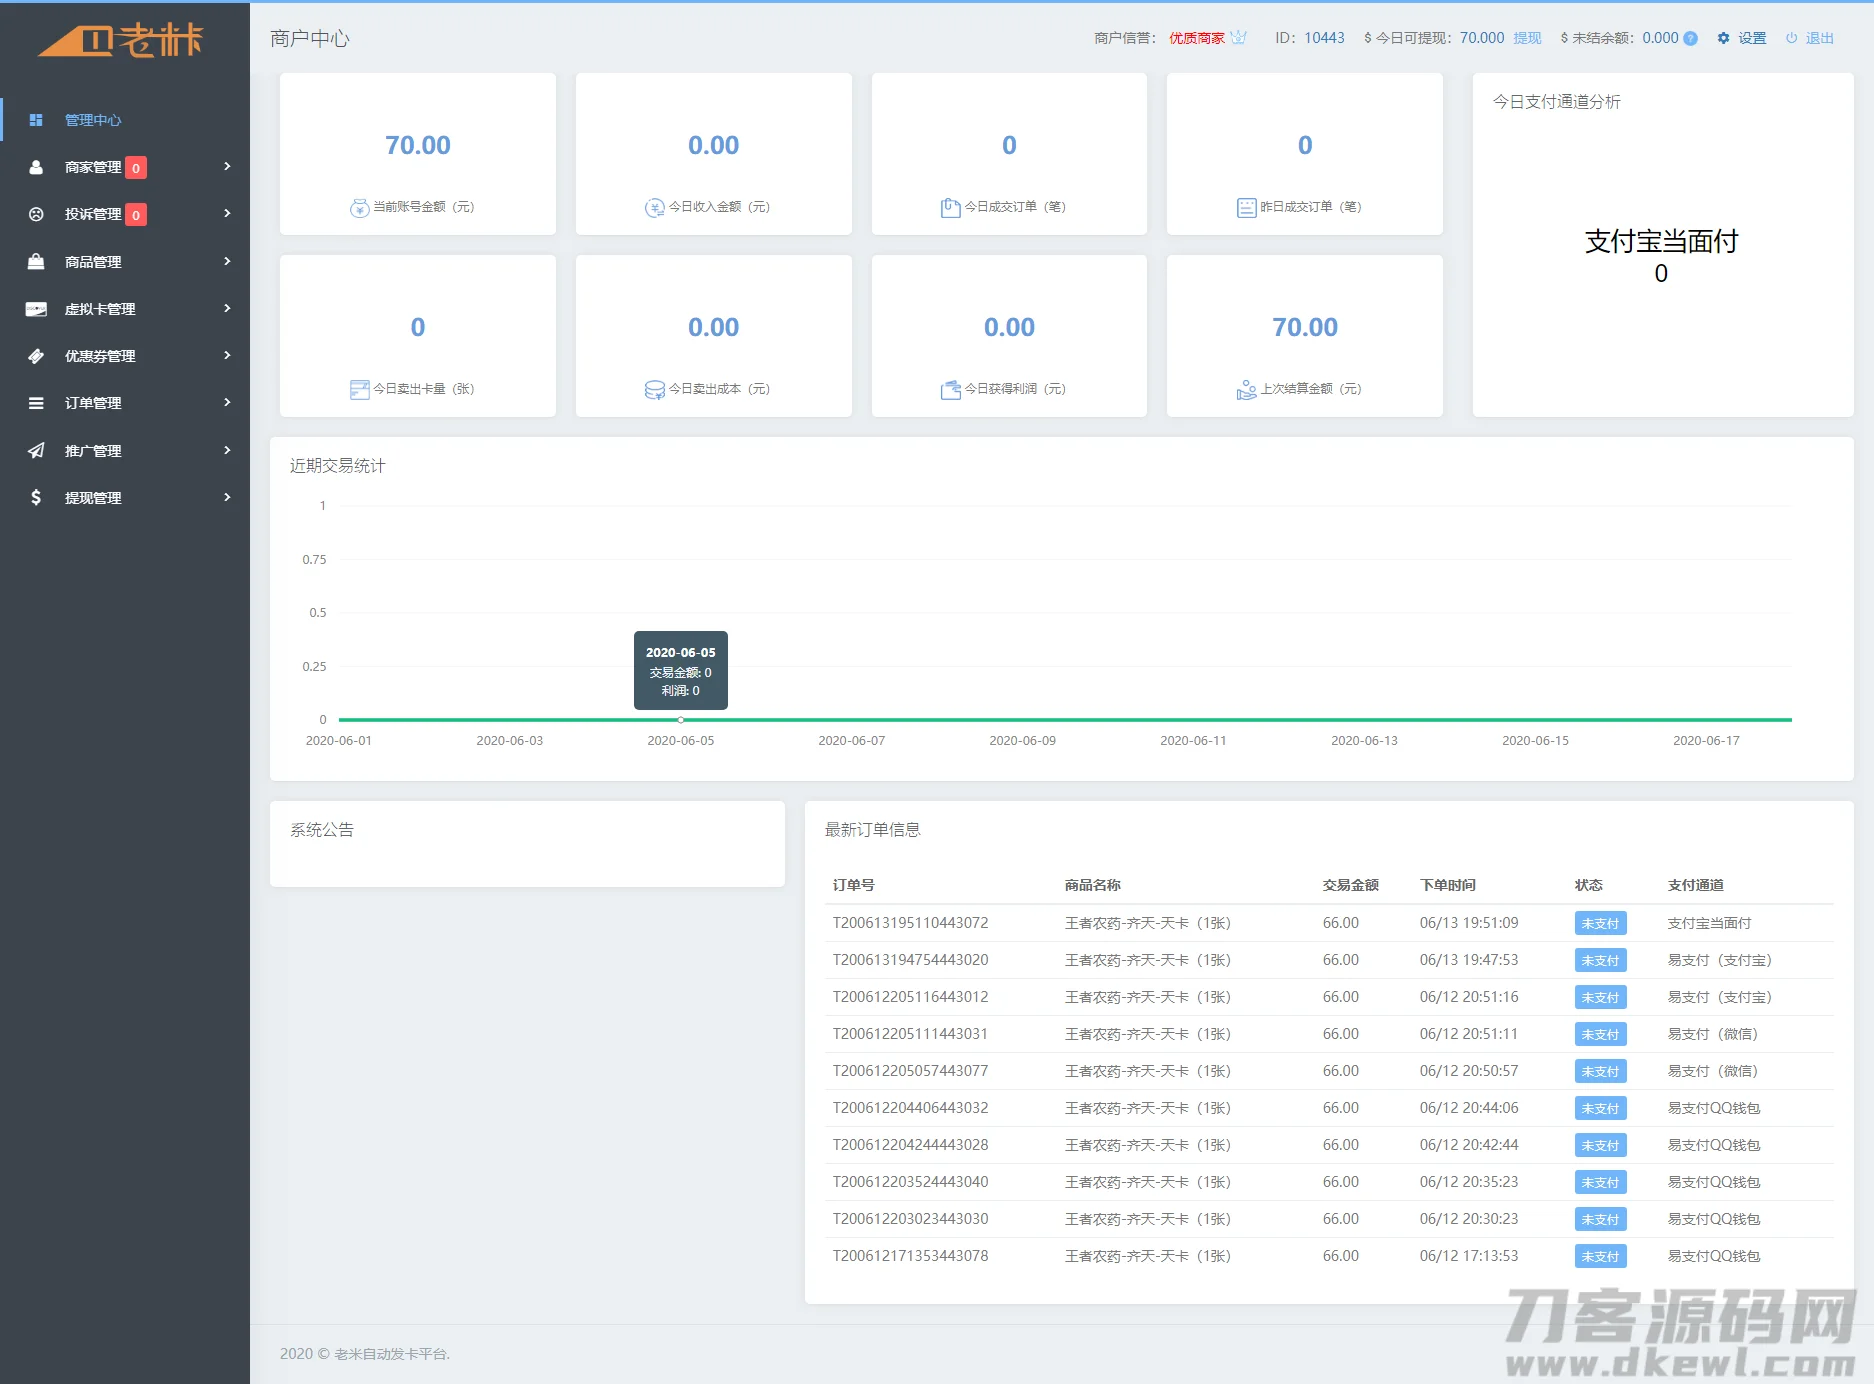This screenshot has height=1384, width=1874.
Task: Click the 推广管理 paper-plane icon
Action: click(x=37, y=449)
